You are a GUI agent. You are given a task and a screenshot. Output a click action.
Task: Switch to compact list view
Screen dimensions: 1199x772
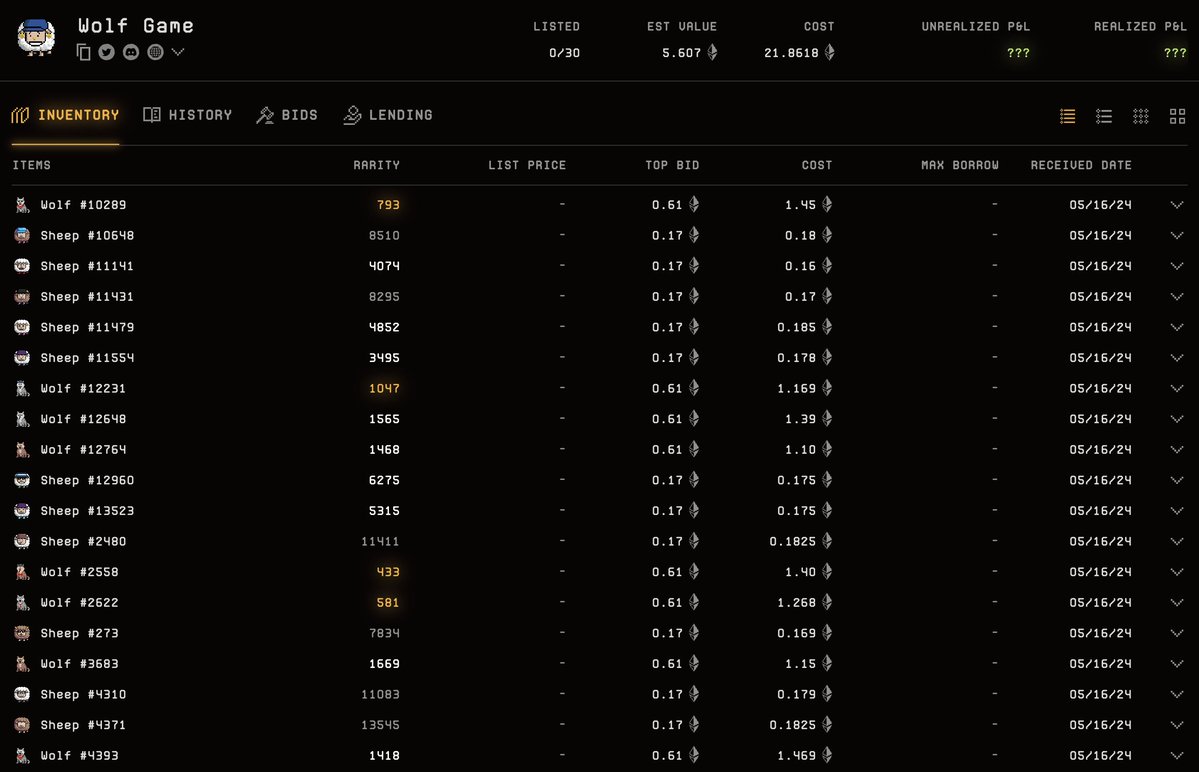point(1104,116)
